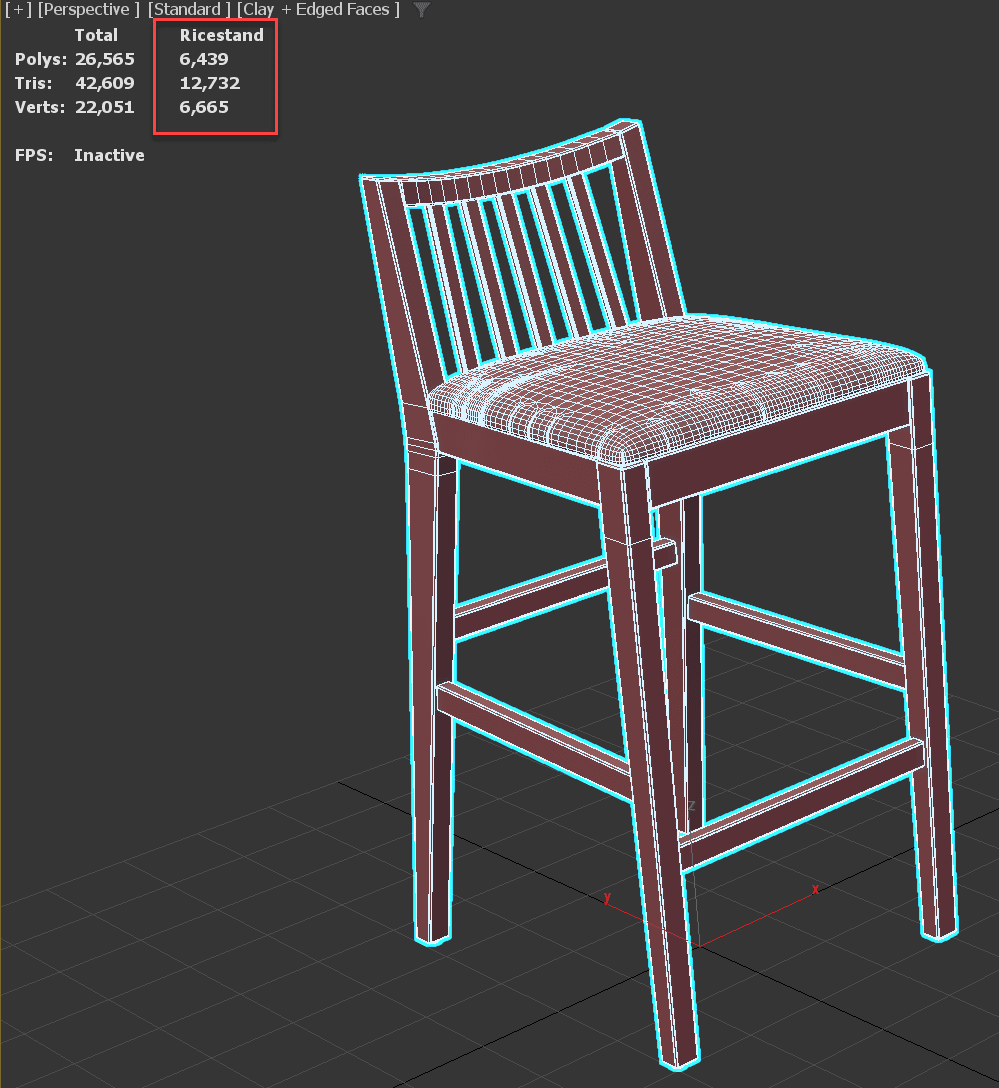999x1088 pixels.
Task: Click the Ricestand Polys value 6,439
Action: pyautogui.click(x=204, y=59)
